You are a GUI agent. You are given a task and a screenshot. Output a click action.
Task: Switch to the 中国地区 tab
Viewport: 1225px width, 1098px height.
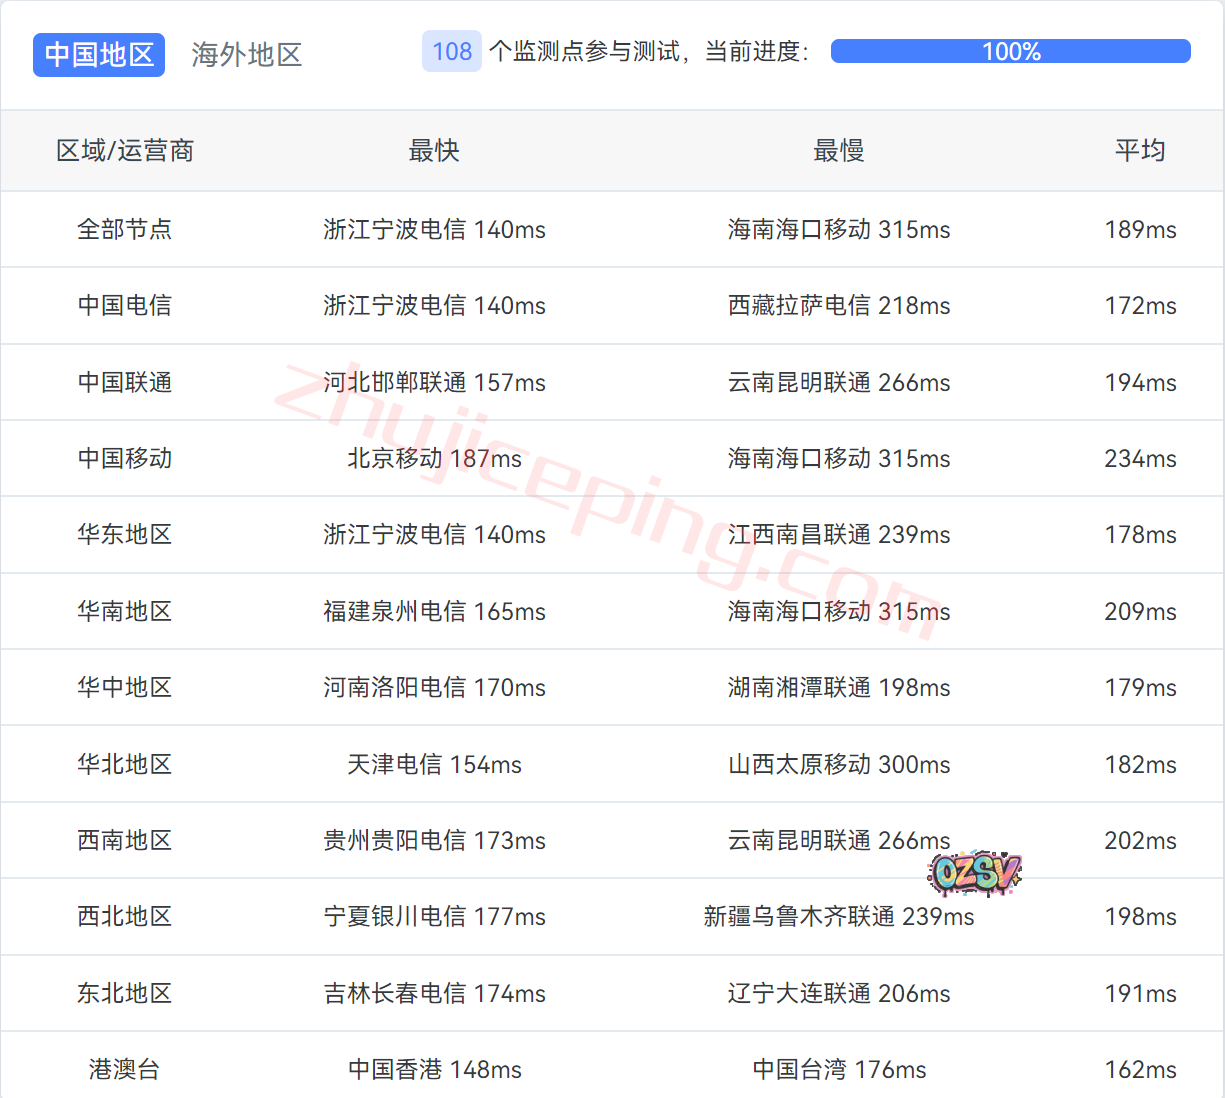click(99, 54)
